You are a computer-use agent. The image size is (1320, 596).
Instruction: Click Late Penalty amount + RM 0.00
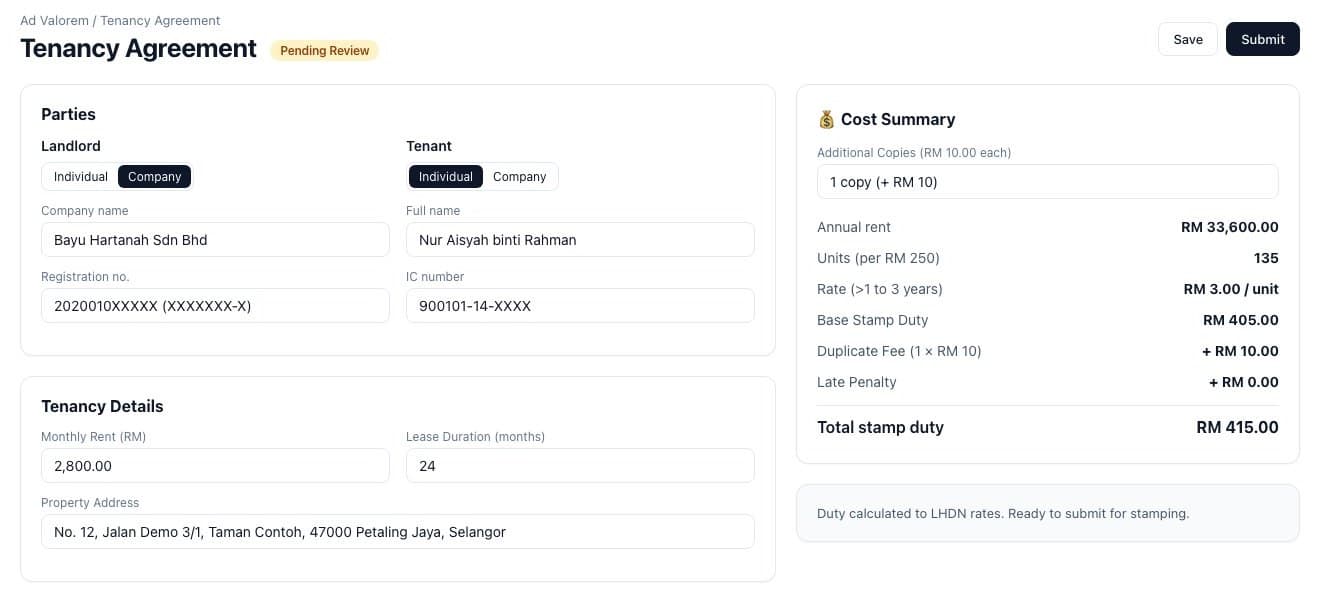pyautogui.click(x=1244, y=382)
